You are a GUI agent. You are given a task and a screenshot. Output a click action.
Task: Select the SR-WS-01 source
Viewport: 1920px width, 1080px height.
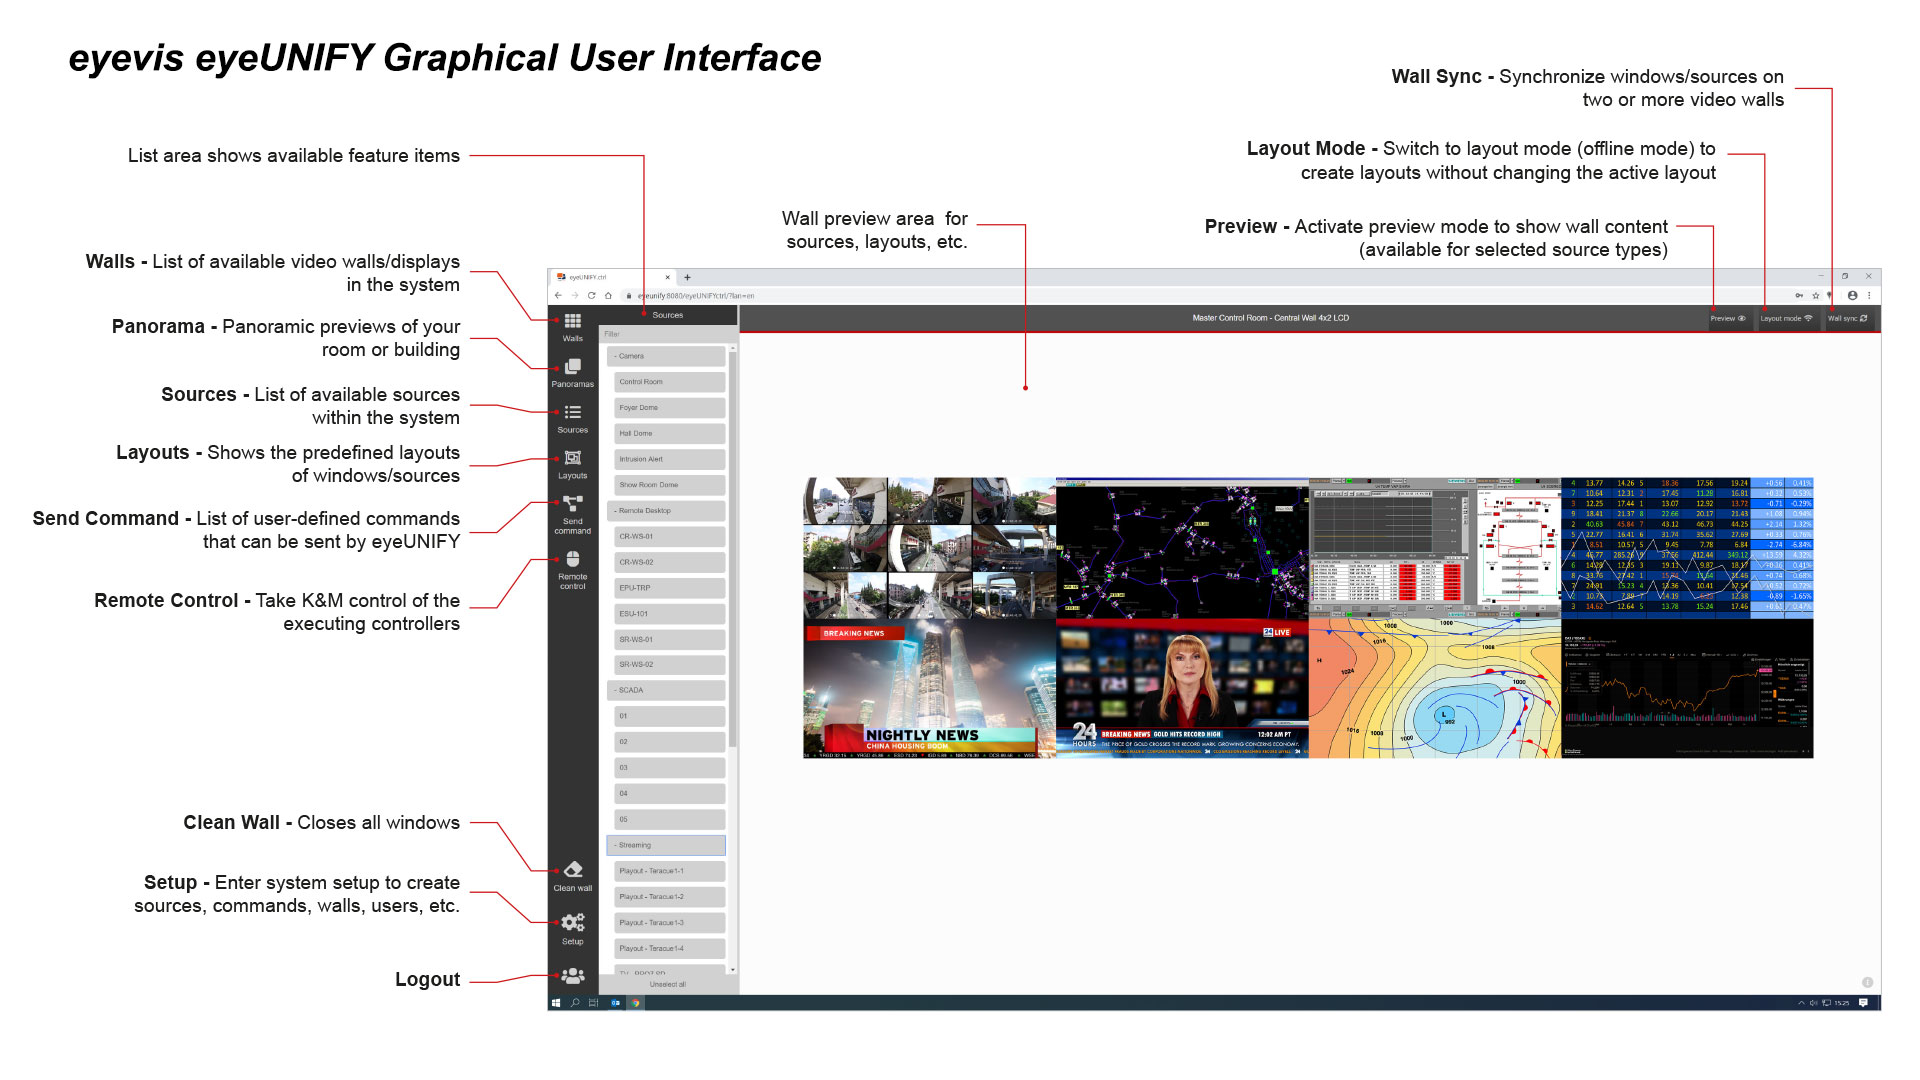tap(669, 640)
